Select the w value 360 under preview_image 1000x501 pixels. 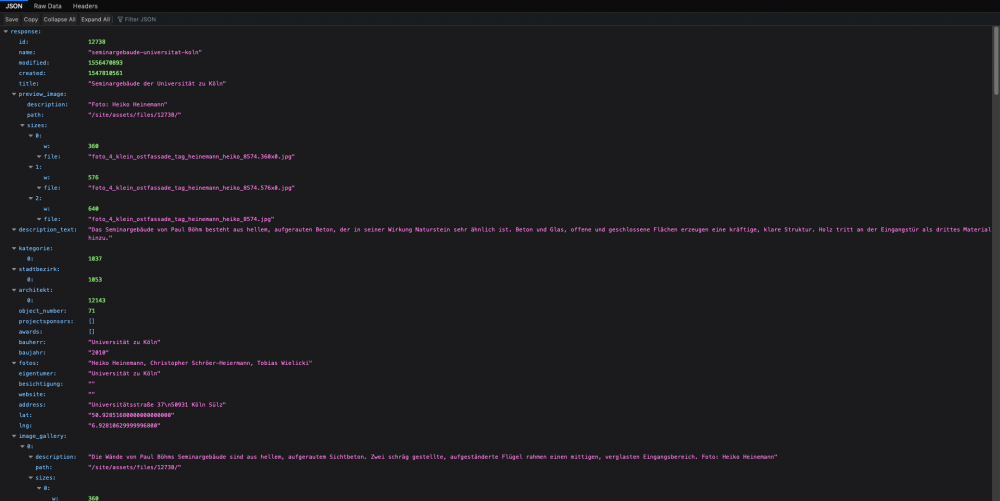[93, 146]
